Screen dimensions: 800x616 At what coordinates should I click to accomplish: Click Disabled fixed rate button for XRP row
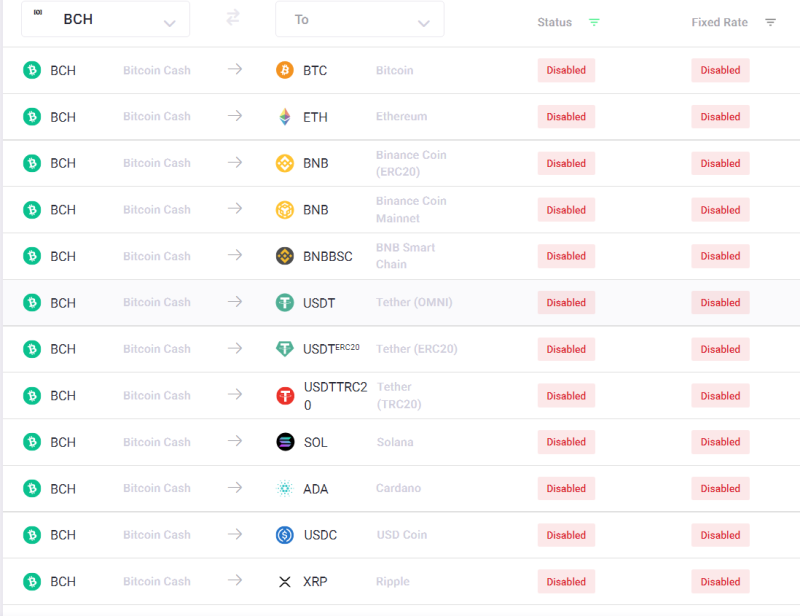click(x=720, y=582)
